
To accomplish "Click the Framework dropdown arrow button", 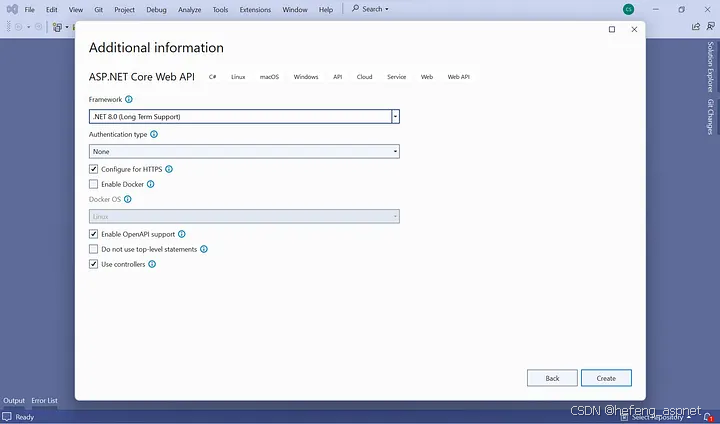I will (x=395, y=117).
